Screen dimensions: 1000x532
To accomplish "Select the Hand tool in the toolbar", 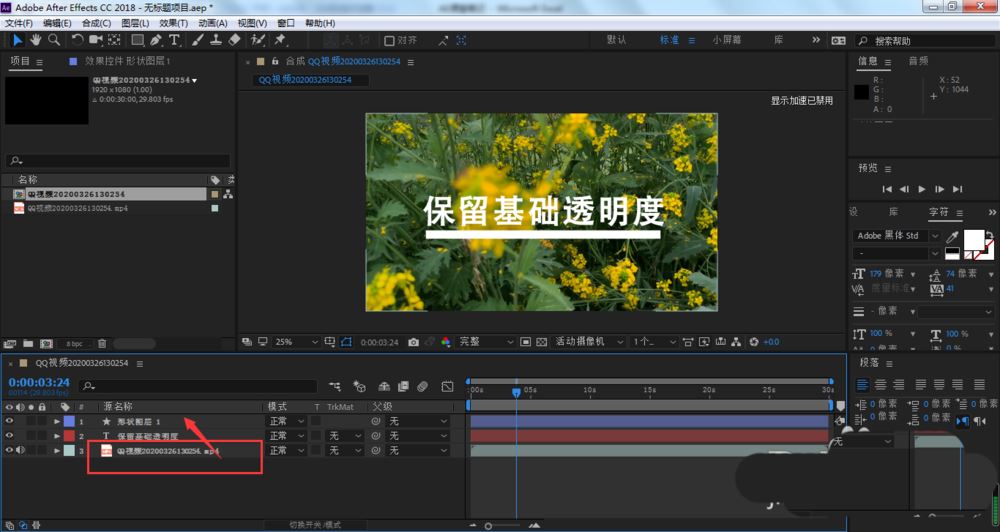I will click(35, 40).
